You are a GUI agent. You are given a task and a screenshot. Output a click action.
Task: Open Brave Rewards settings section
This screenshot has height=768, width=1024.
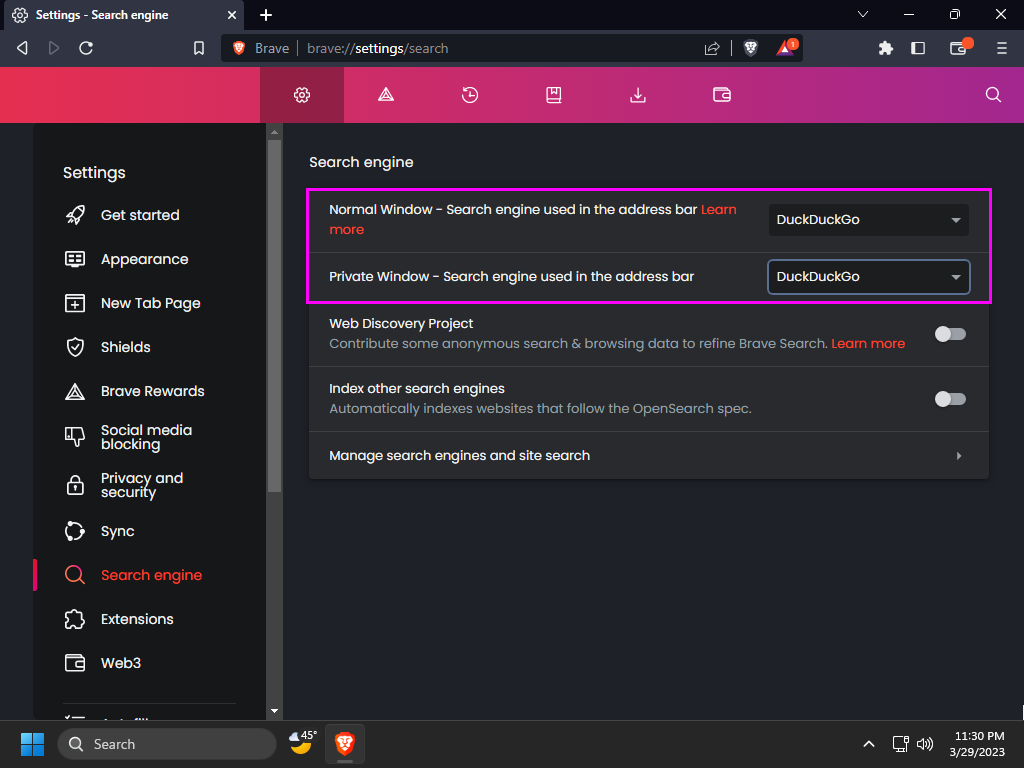point(135,391)
